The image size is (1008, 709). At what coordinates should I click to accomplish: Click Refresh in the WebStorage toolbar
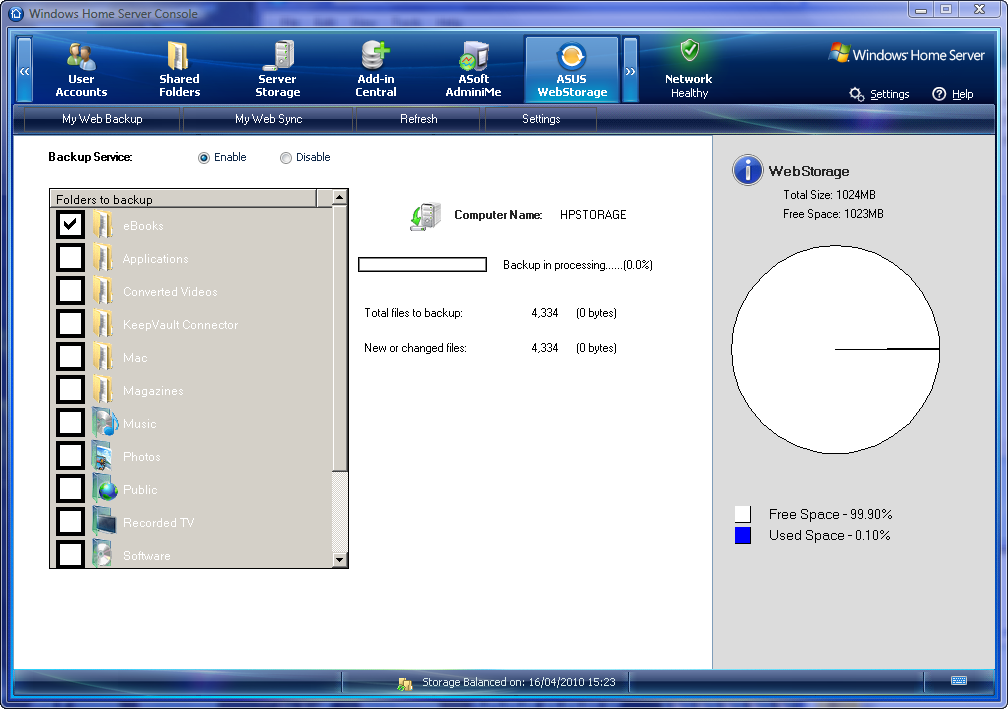pyautogui.click(x=418, y=119)
